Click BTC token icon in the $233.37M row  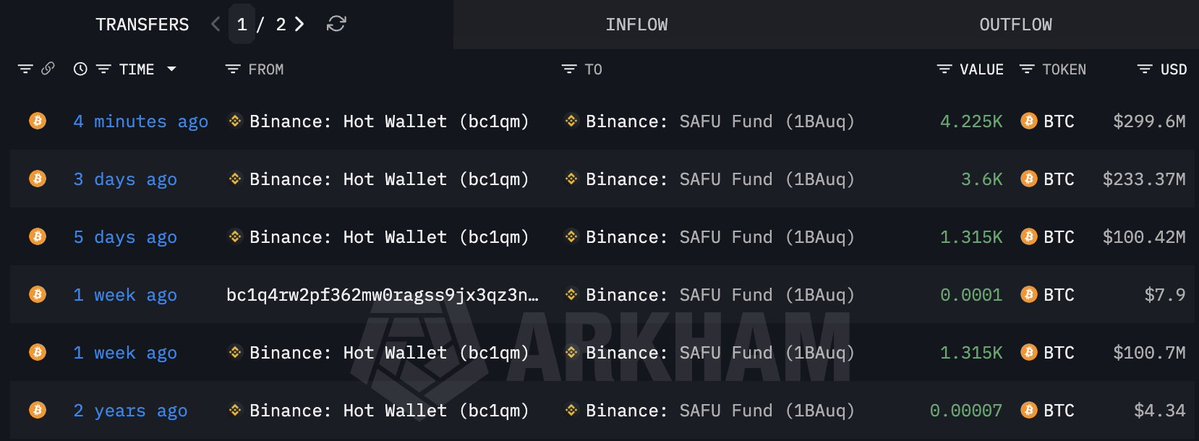1027,179
